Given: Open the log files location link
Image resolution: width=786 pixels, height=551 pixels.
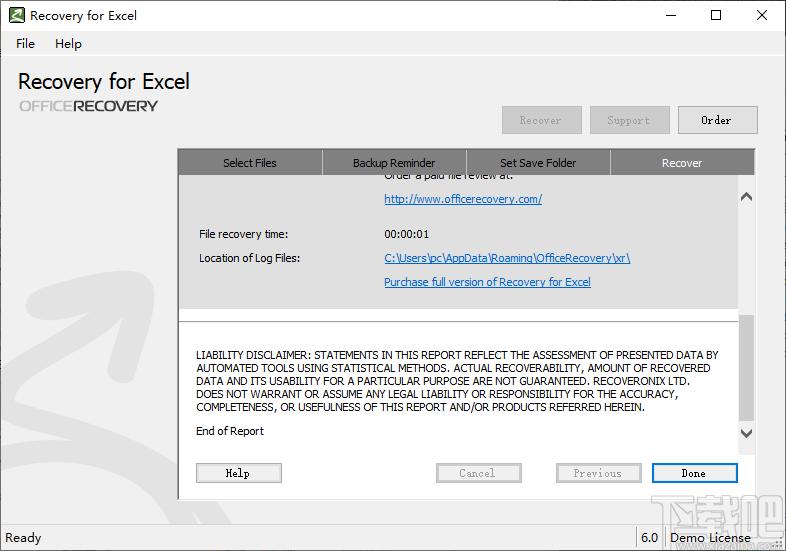Looking at the screenshot, I should pos(507,258).
